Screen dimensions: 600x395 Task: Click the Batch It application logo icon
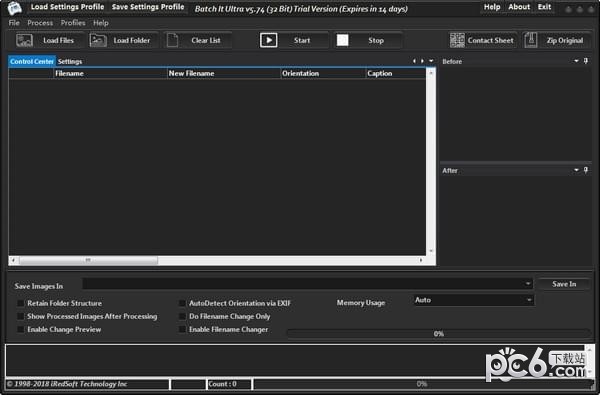[x=15, y=8]
